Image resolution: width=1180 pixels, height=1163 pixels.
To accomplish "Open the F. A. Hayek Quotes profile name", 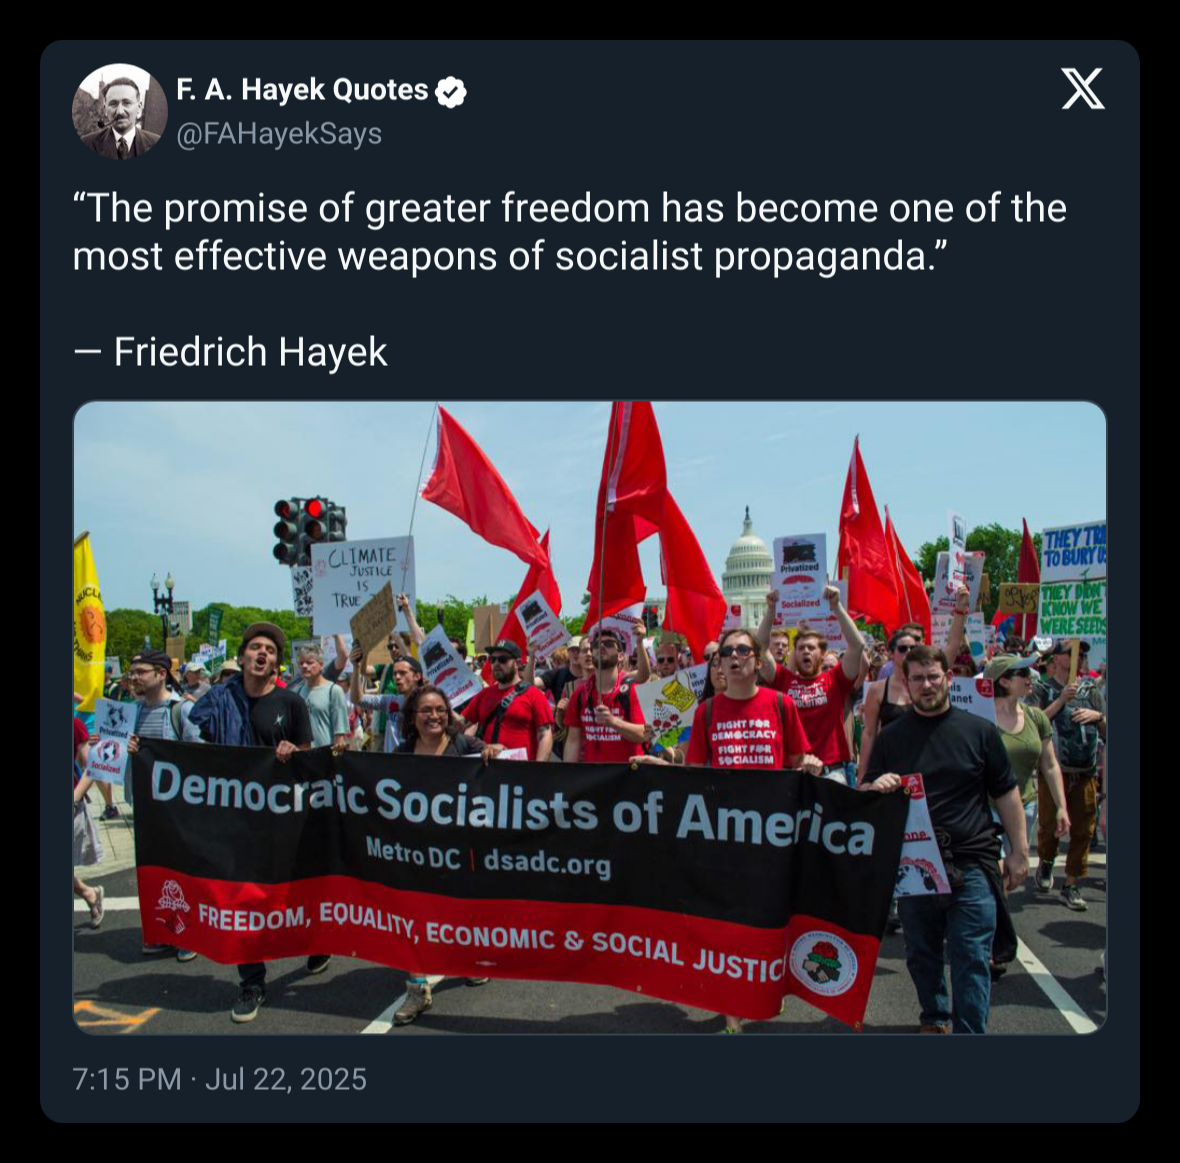I will [302, 90].
